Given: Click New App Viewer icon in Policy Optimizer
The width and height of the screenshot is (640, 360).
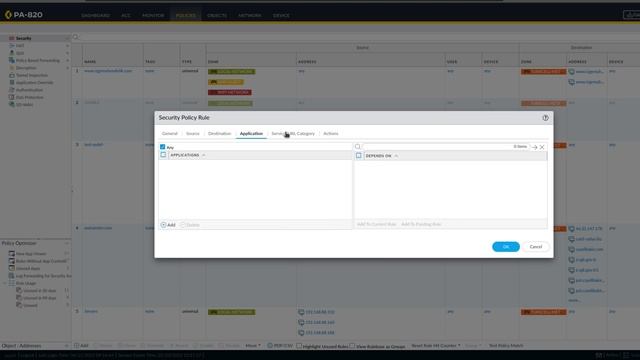Looking at the screenshot, I should pos(11,253).
